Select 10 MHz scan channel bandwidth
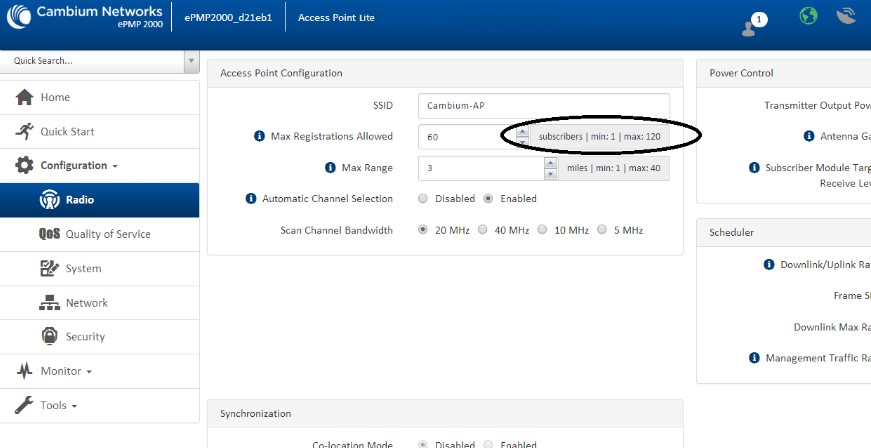871x448 pixels. 542,229
